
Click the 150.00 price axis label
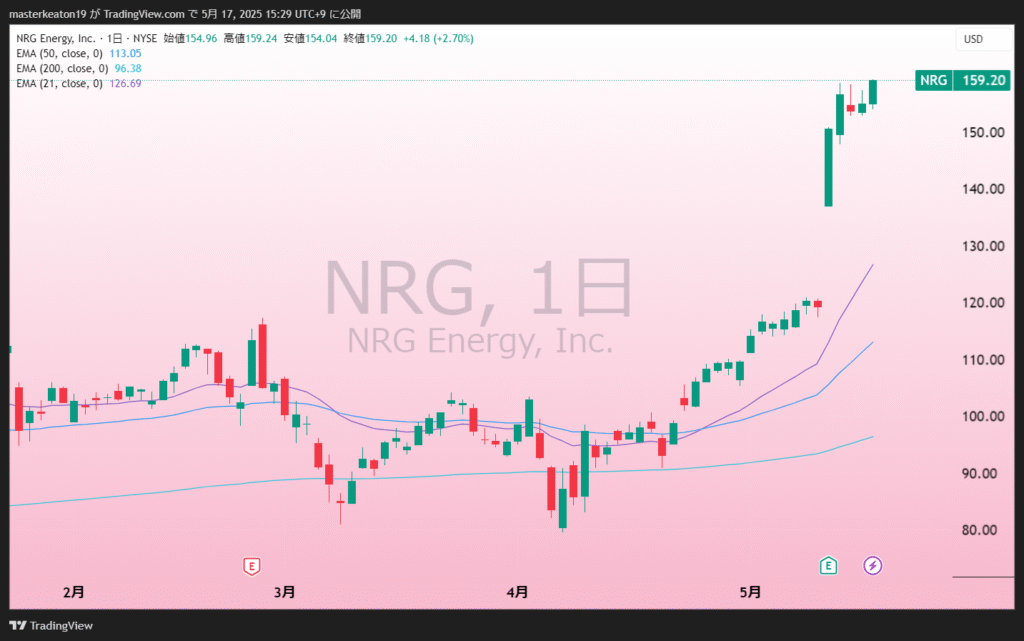[983, 133]
